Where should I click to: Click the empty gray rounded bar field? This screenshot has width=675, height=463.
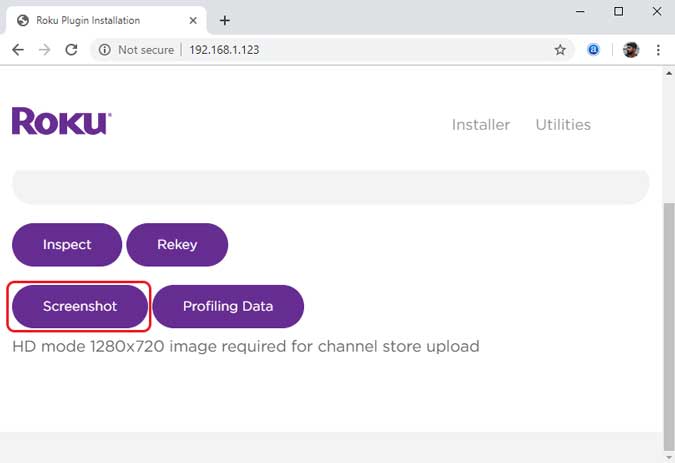click(x=331, y=187)
